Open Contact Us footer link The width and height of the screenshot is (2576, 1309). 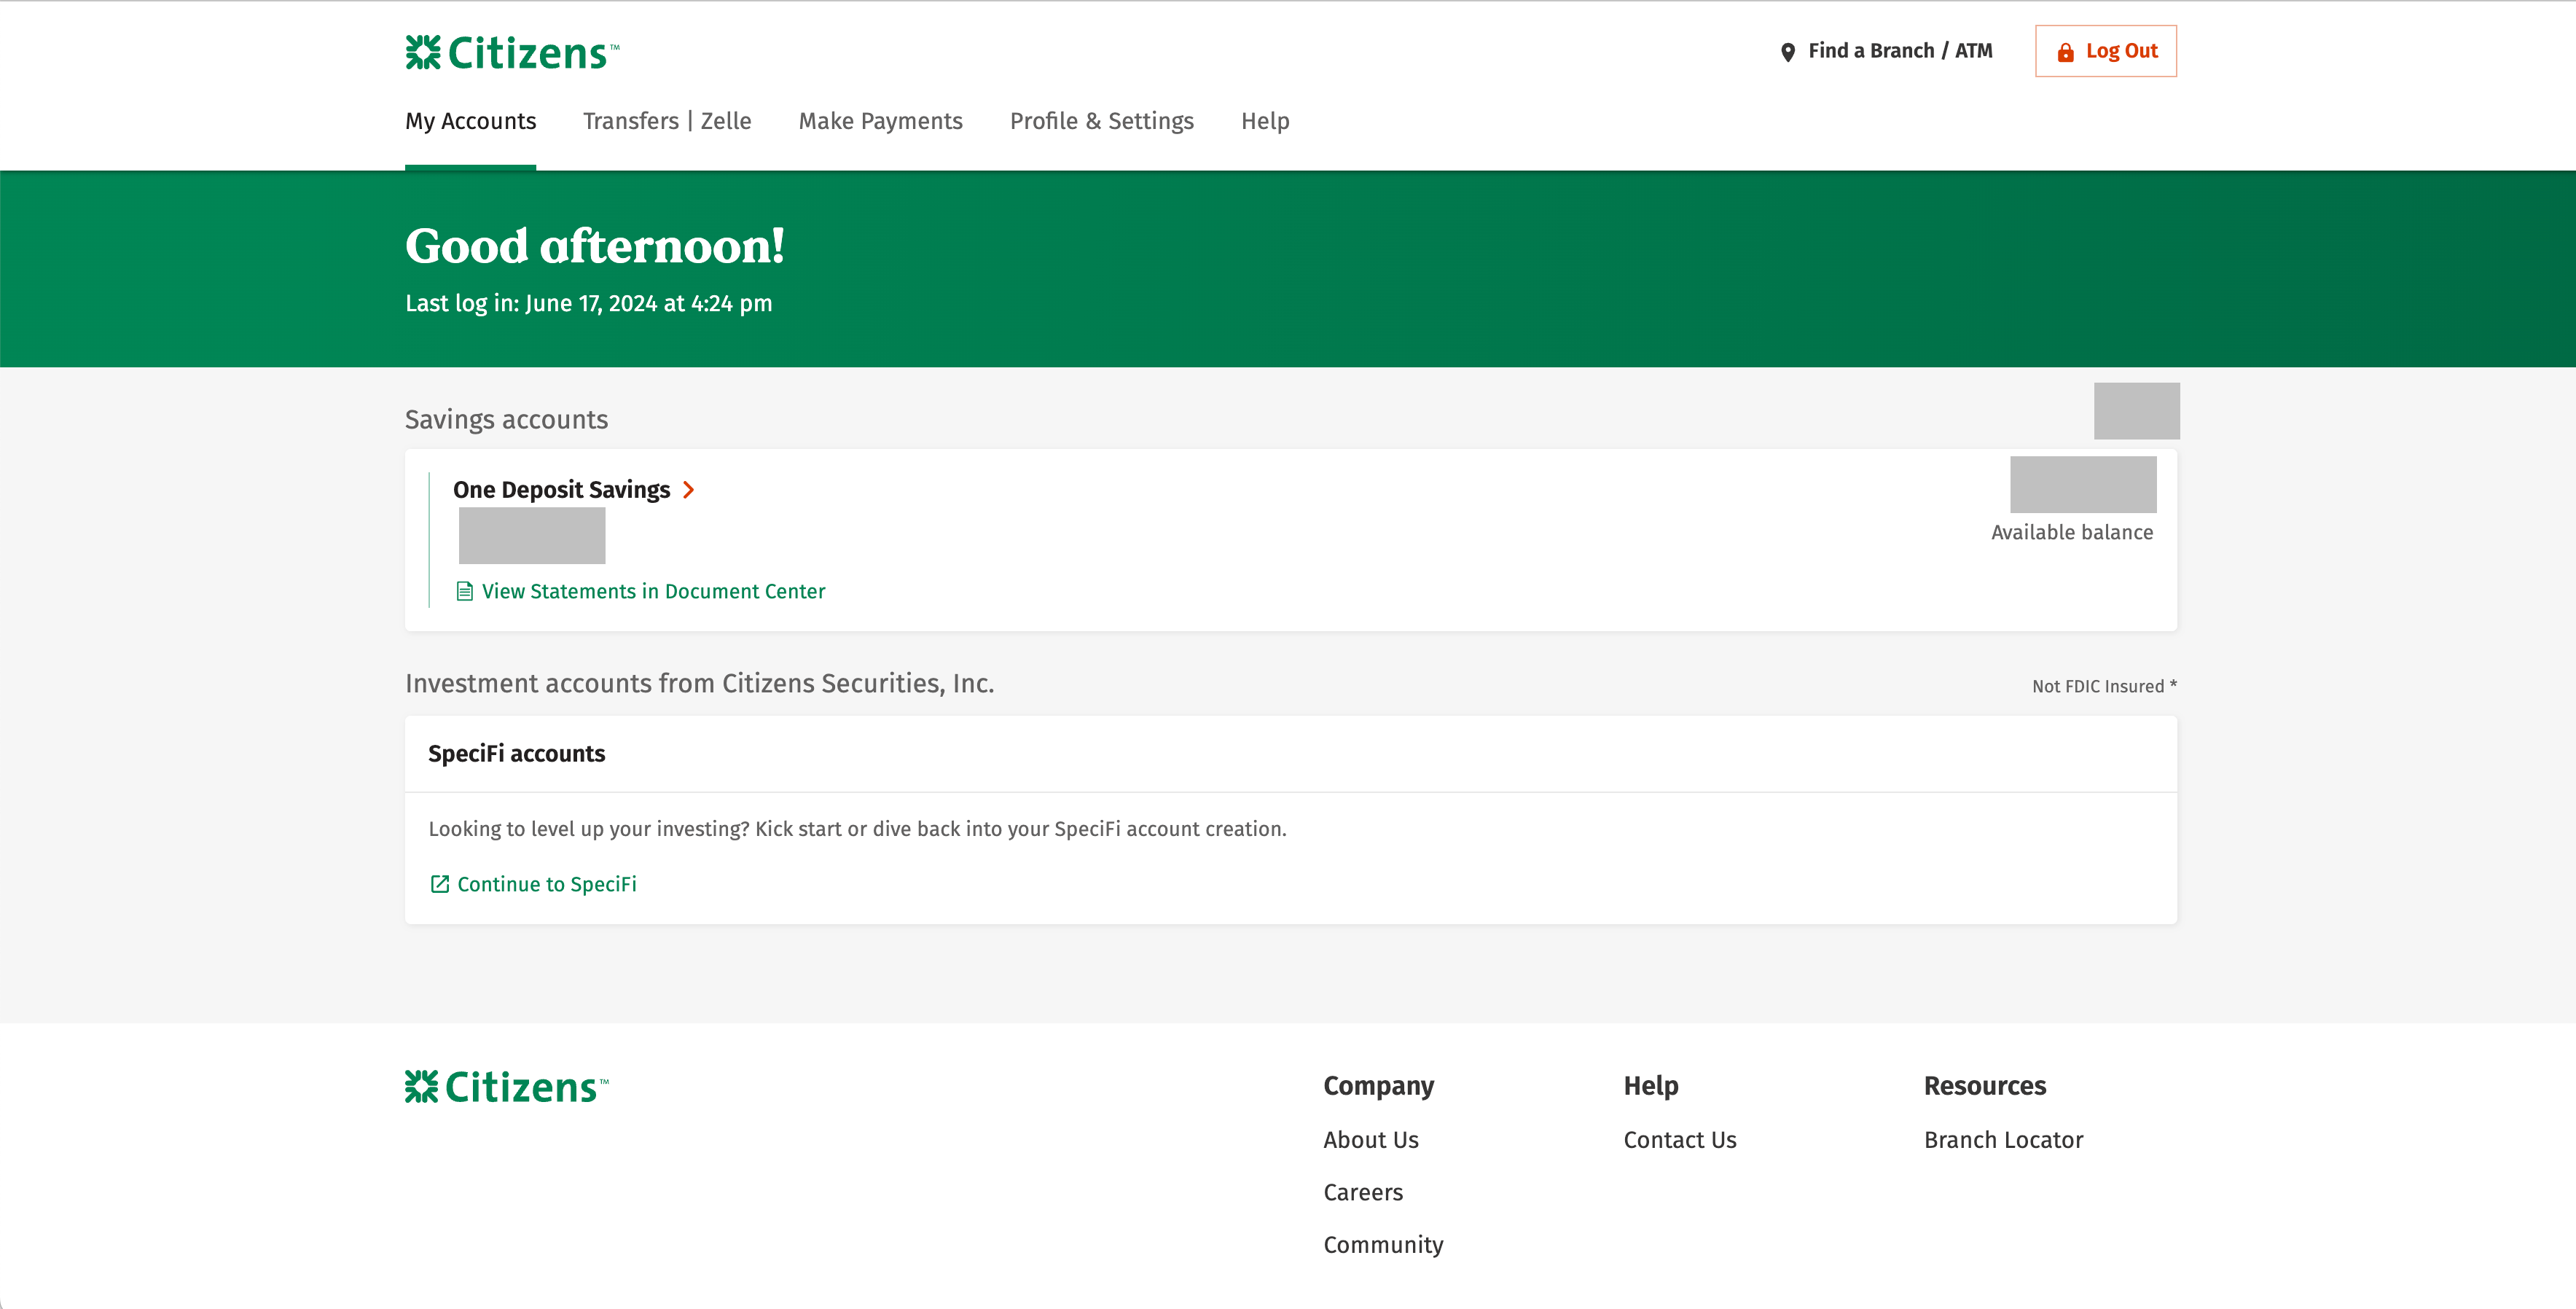[1679, 1140]
